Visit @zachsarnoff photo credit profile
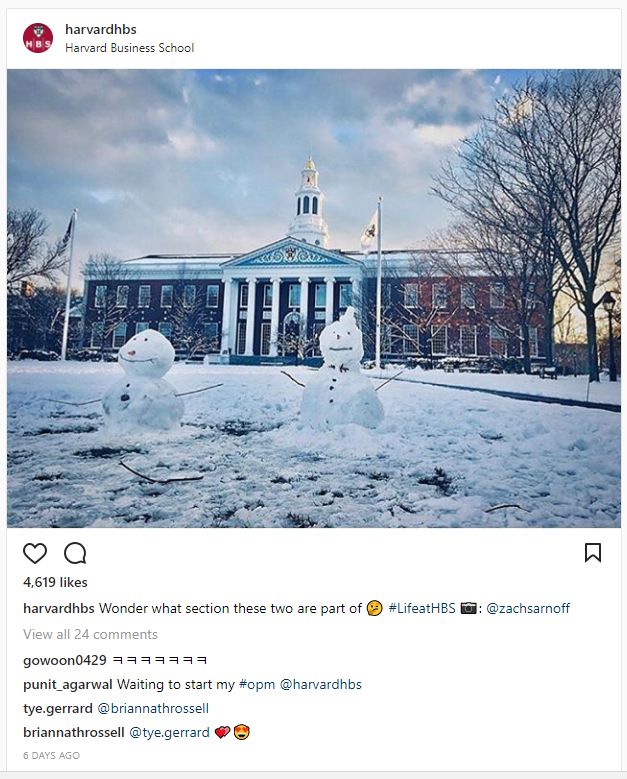 (x=528, y=608)
